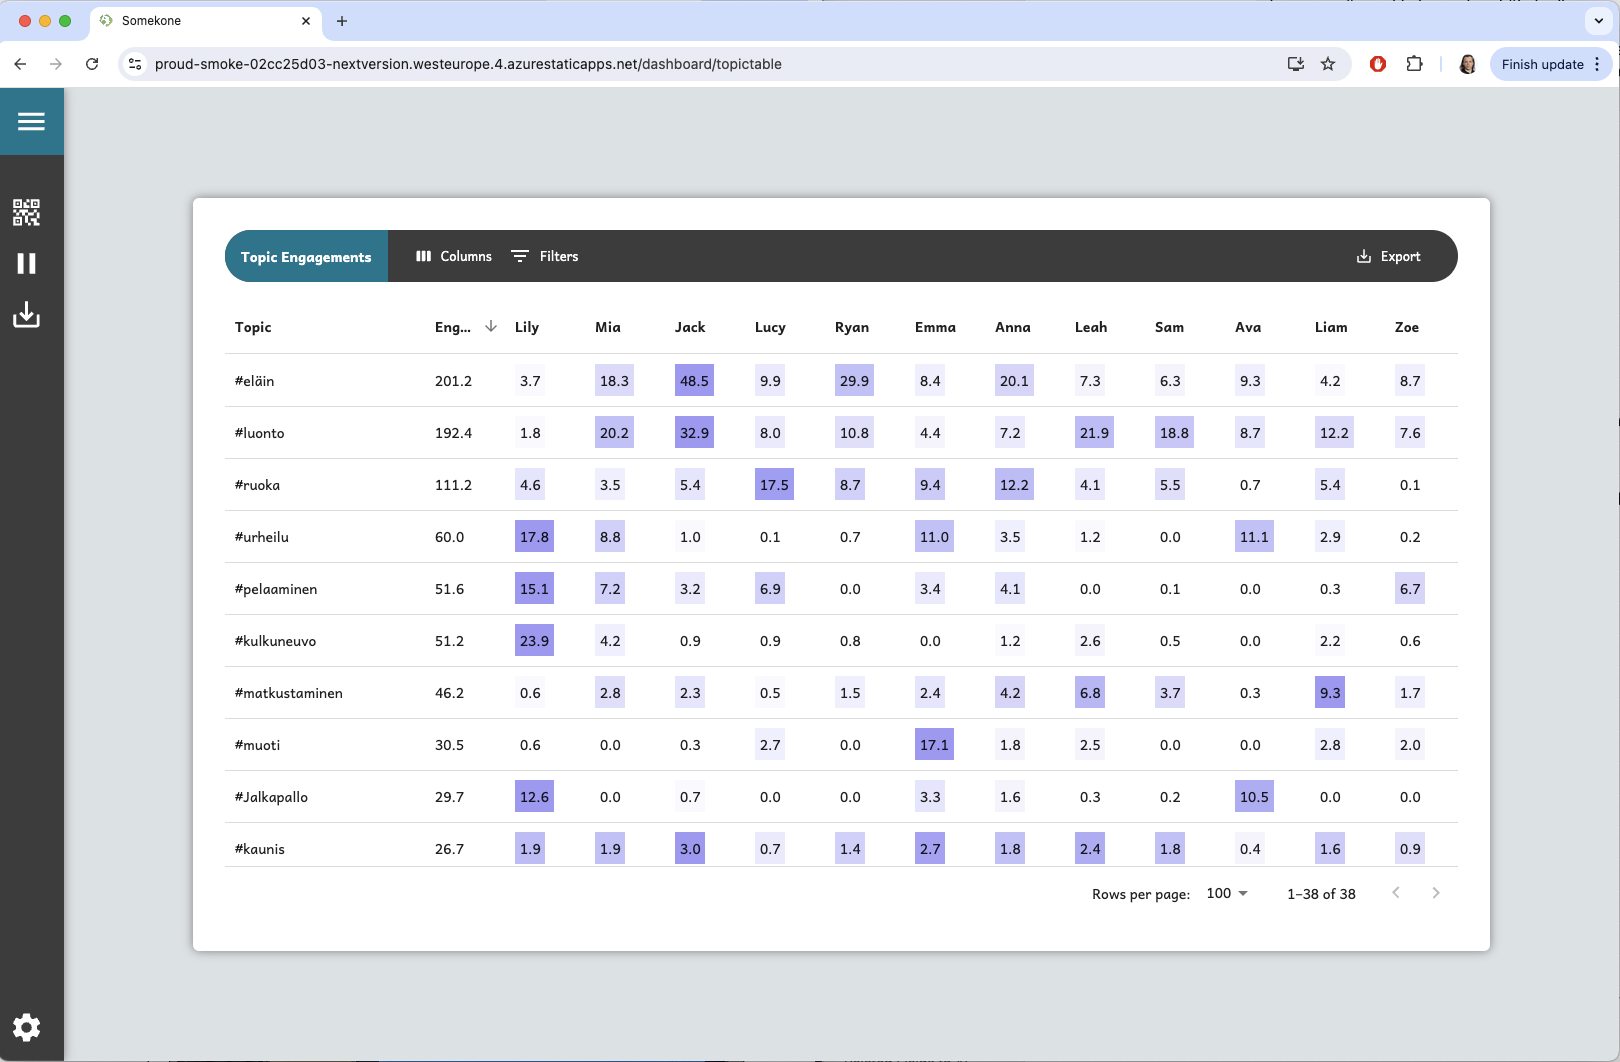Expand the Rows per page dropdown
Screen dimensions: 1620x1062
pyautogui.click(x=1227, y=893)
